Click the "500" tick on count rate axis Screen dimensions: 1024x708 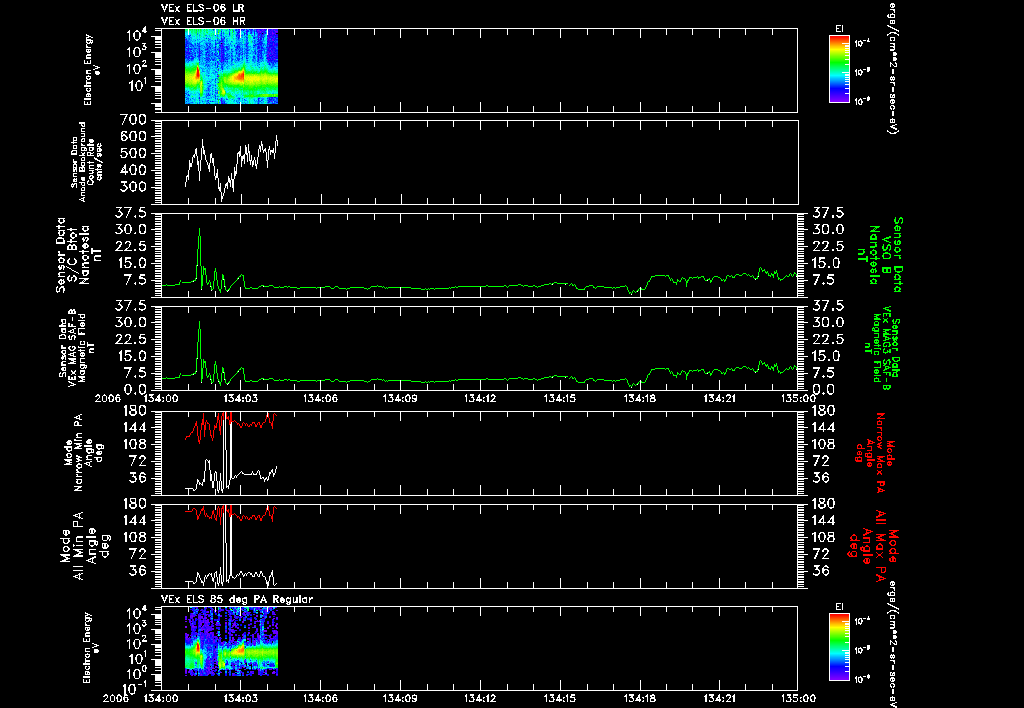pos(133,153)
